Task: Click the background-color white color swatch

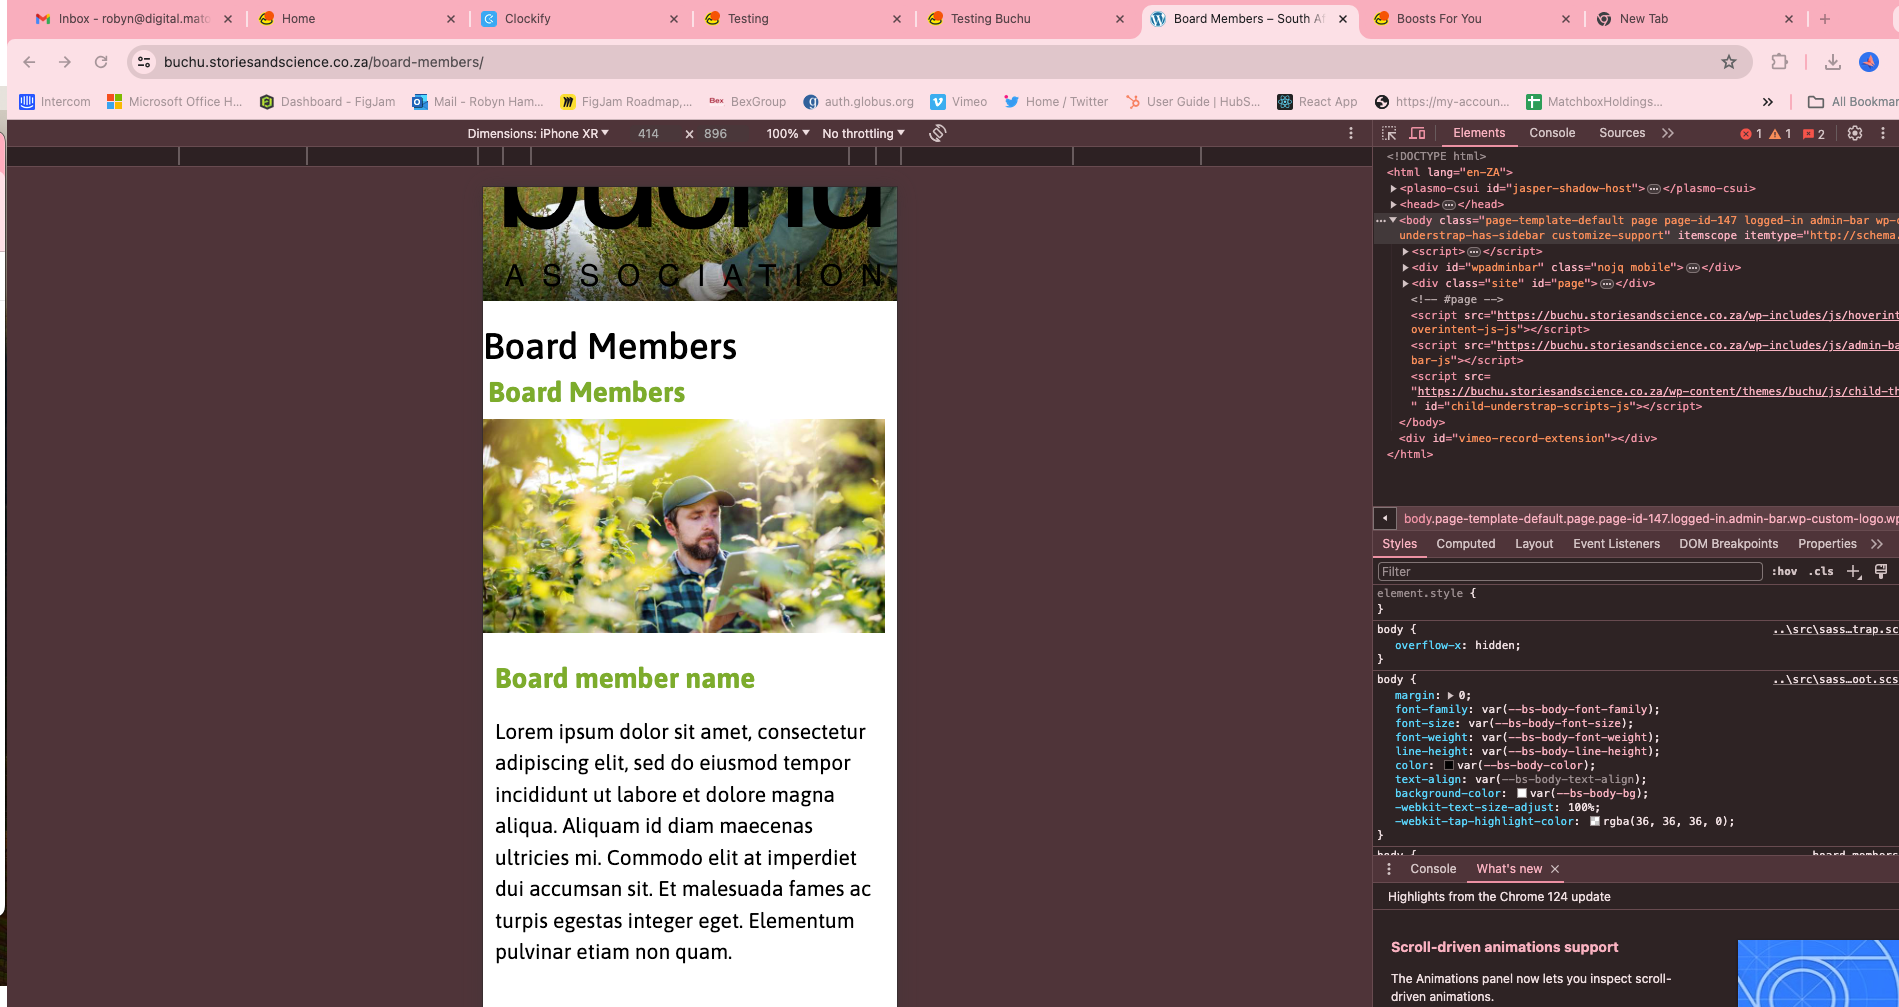Action: [x=1521, y=793]
